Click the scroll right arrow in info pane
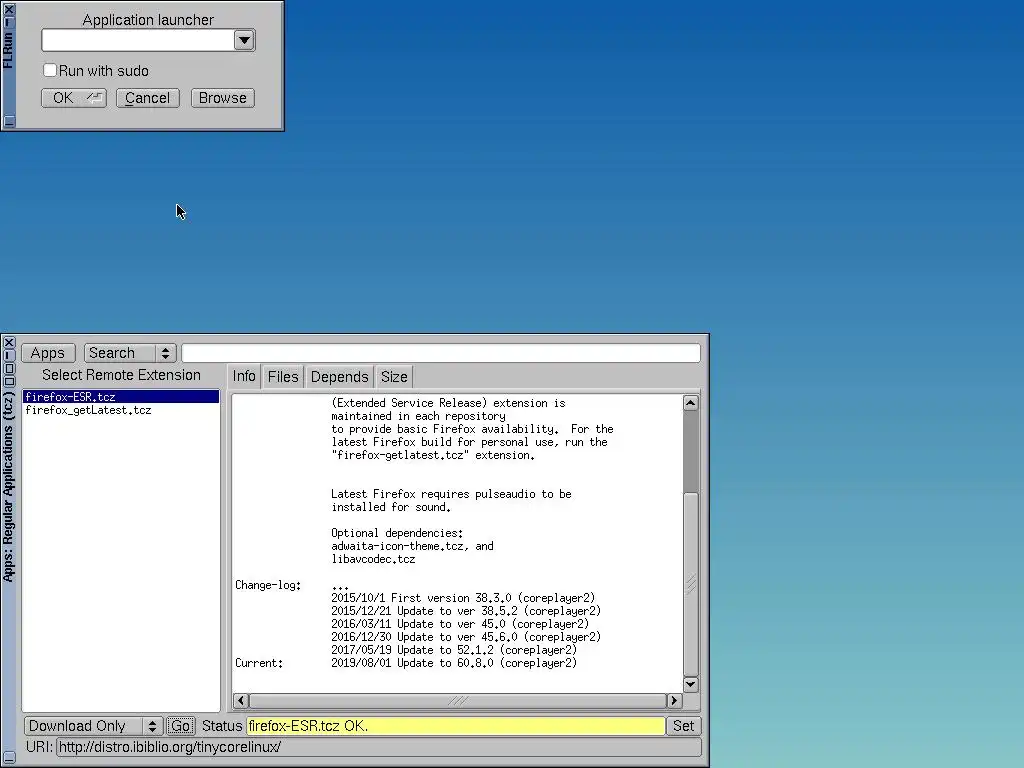Viewport: 1024px width, 768px height. (674, 701)
